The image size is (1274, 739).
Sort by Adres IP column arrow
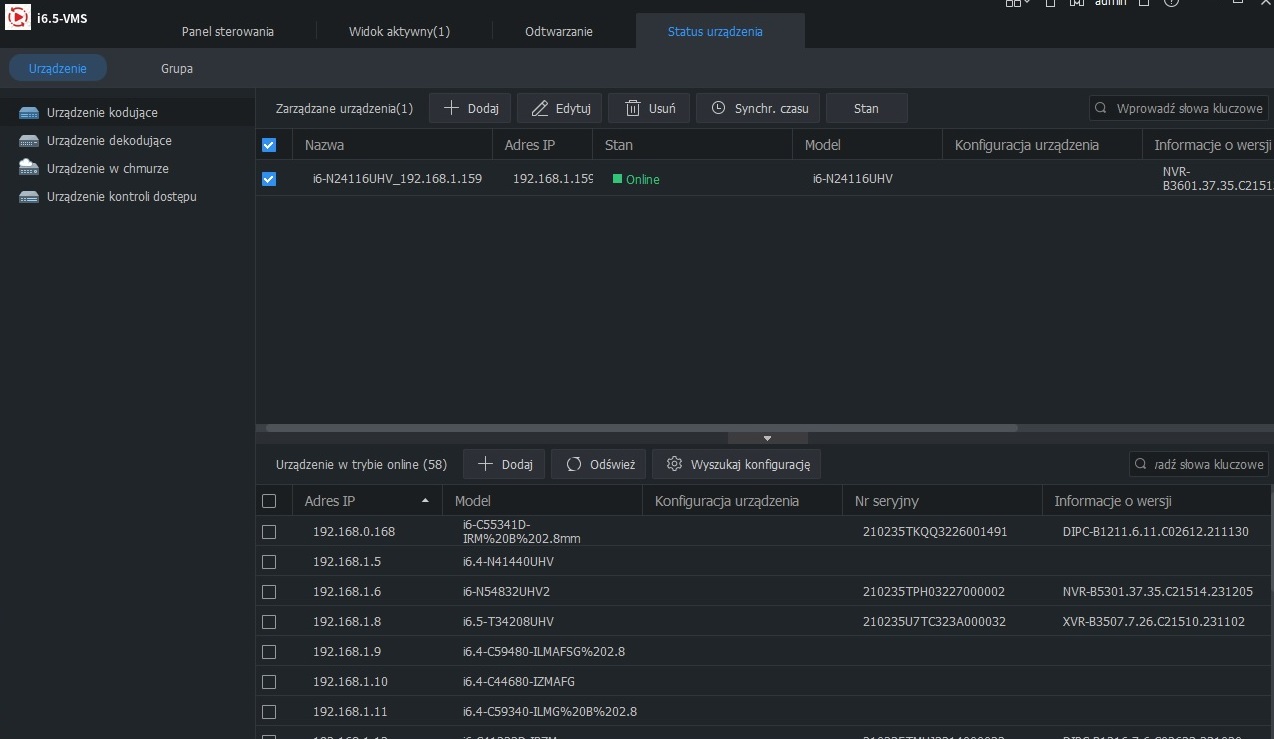coord(426,500)
